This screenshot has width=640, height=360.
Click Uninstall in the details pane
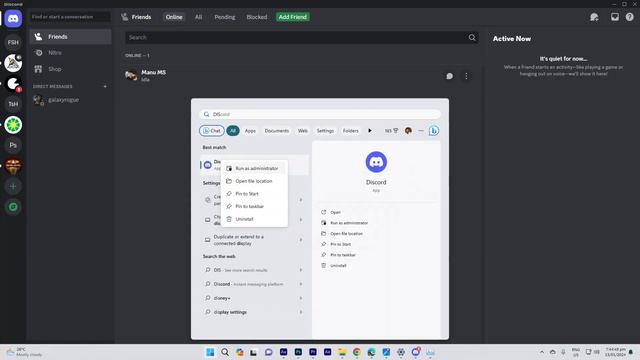click(334, 265)
